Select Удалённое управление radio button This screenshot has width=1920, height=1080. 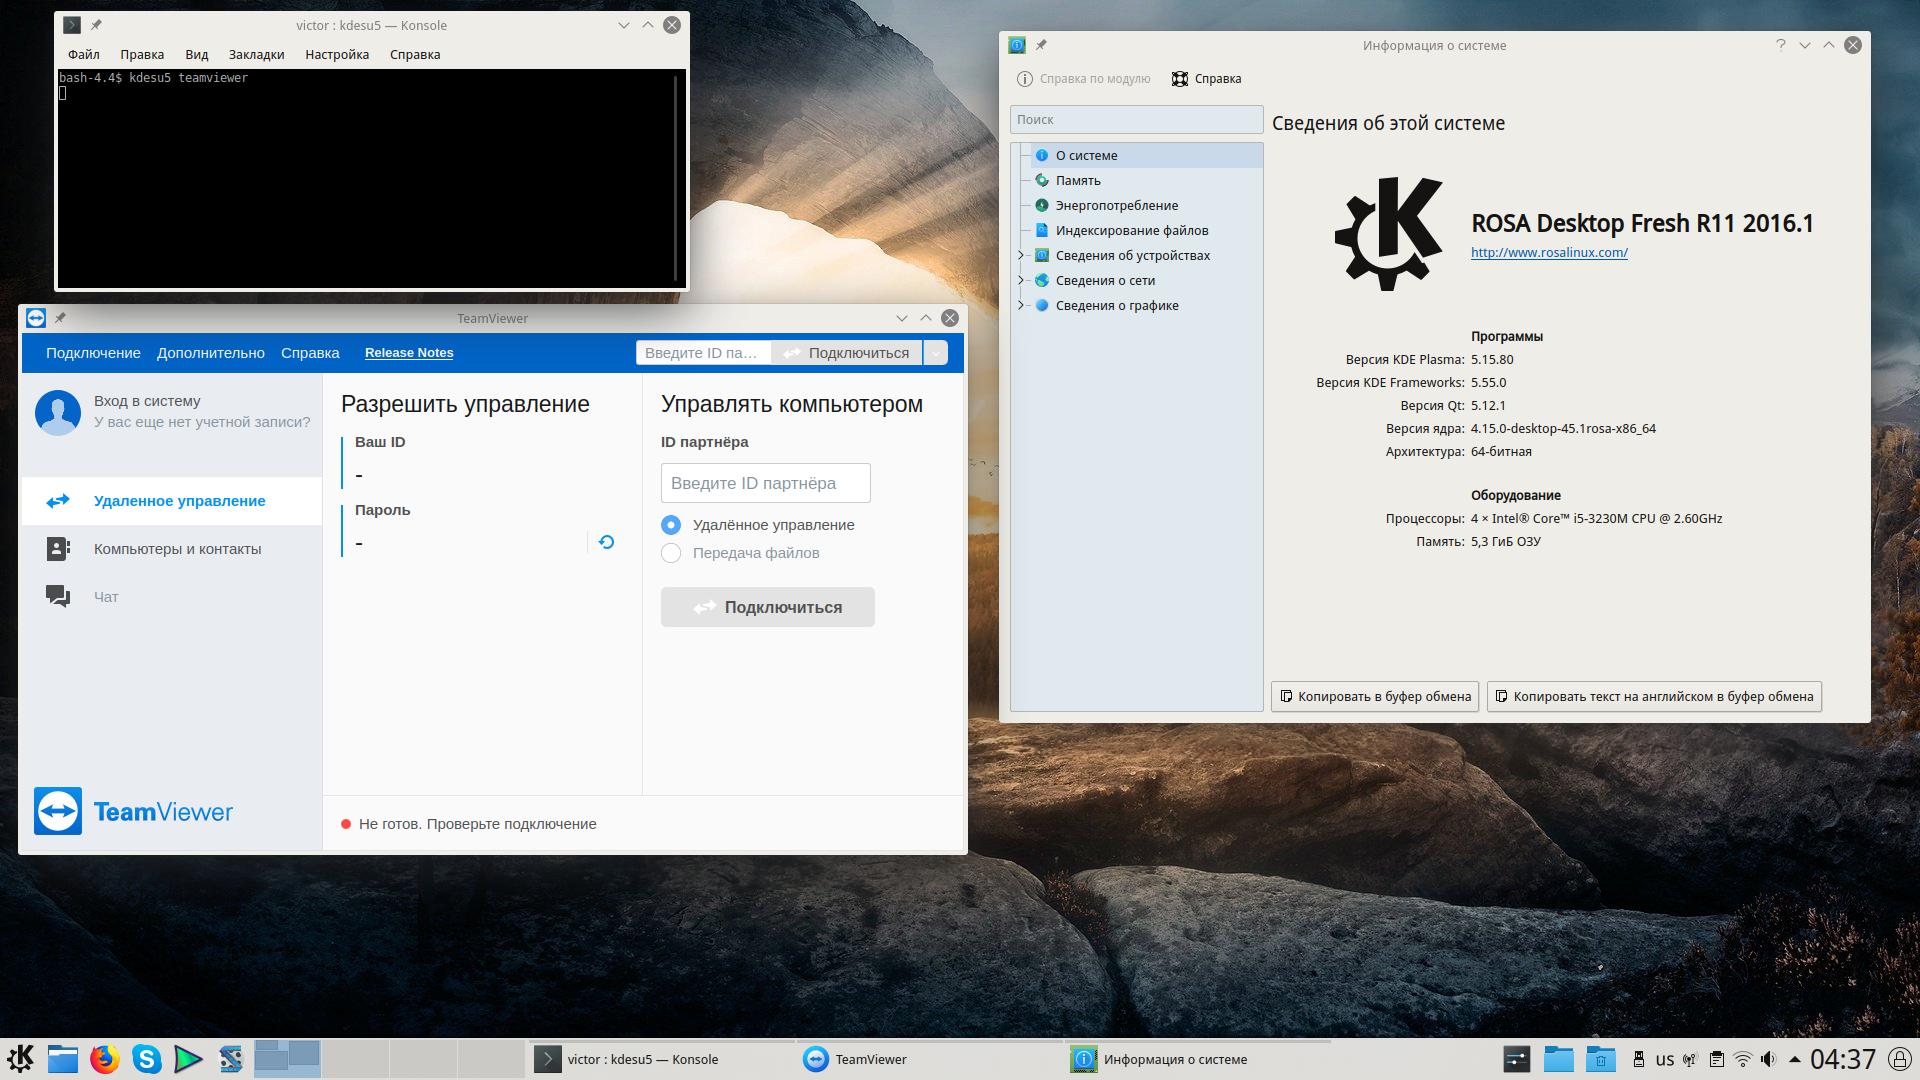click(671, 525)
